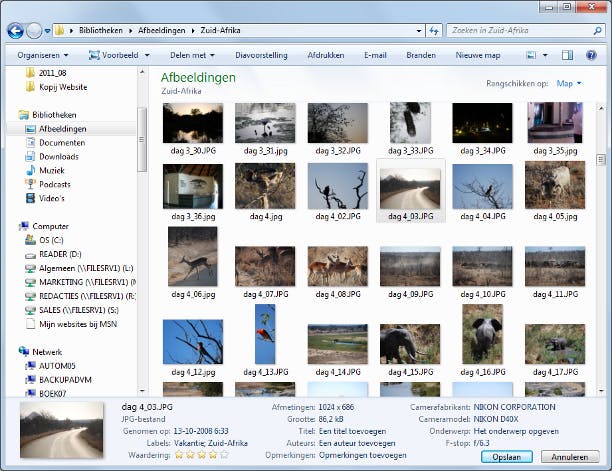Click the Annuleren button
This screenshot has height=471, width=612.
pos(570,457)
